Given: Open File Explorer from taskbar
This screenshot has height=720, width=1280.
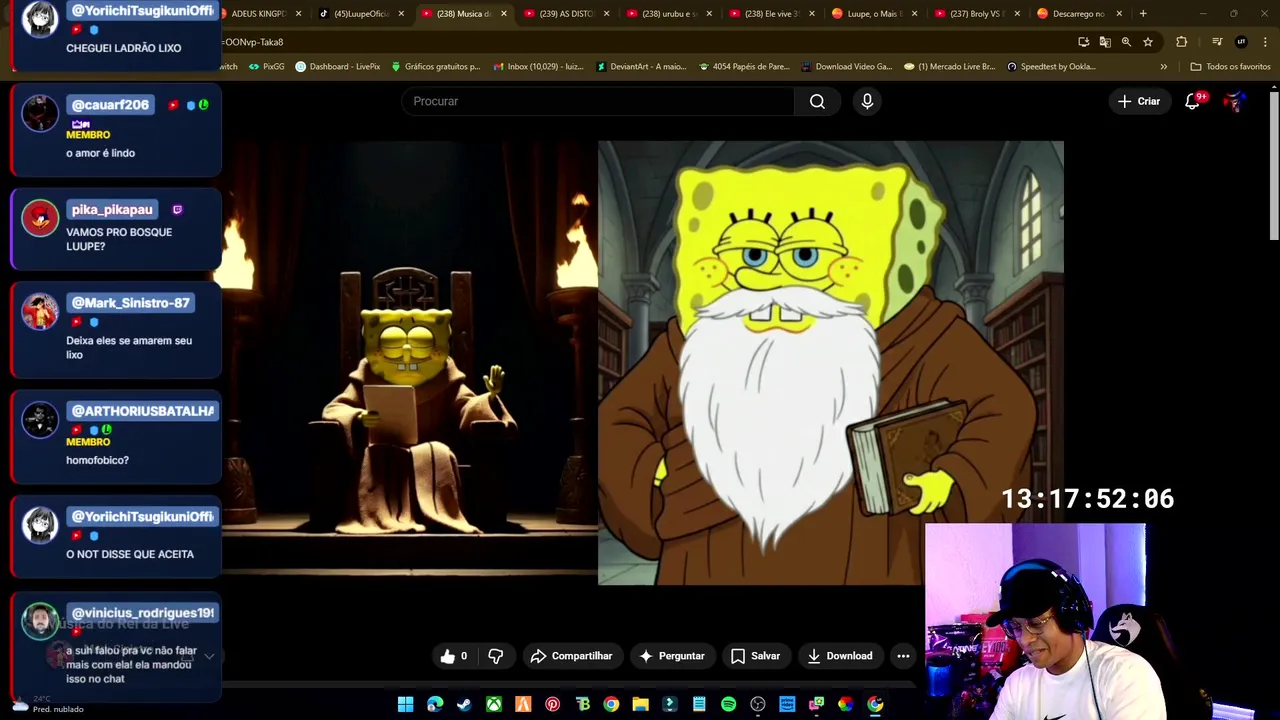Looking at the screenshot, I should tap(640, 704).
